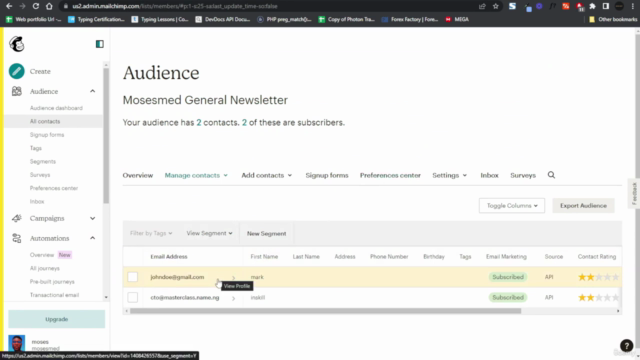Select Audience dashboard in the sidebar
640x360 pixels.
[56, 108]
